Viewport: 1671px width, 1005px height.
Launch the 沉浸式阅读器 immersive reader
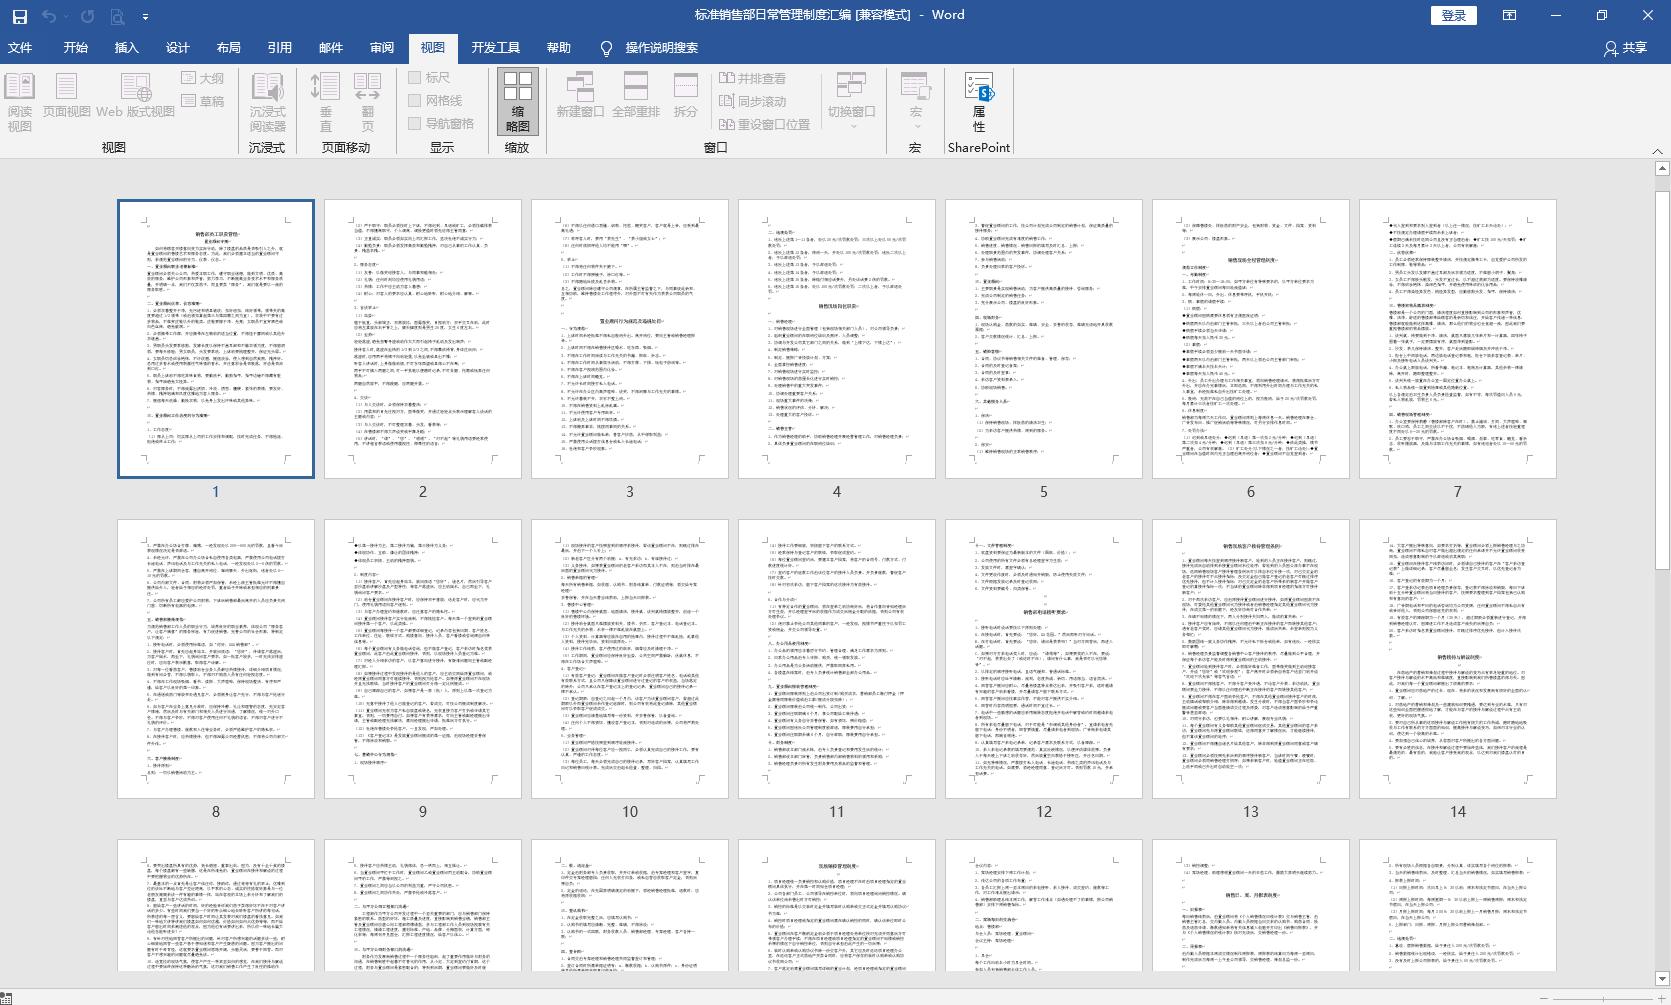[x=267, y=102]
